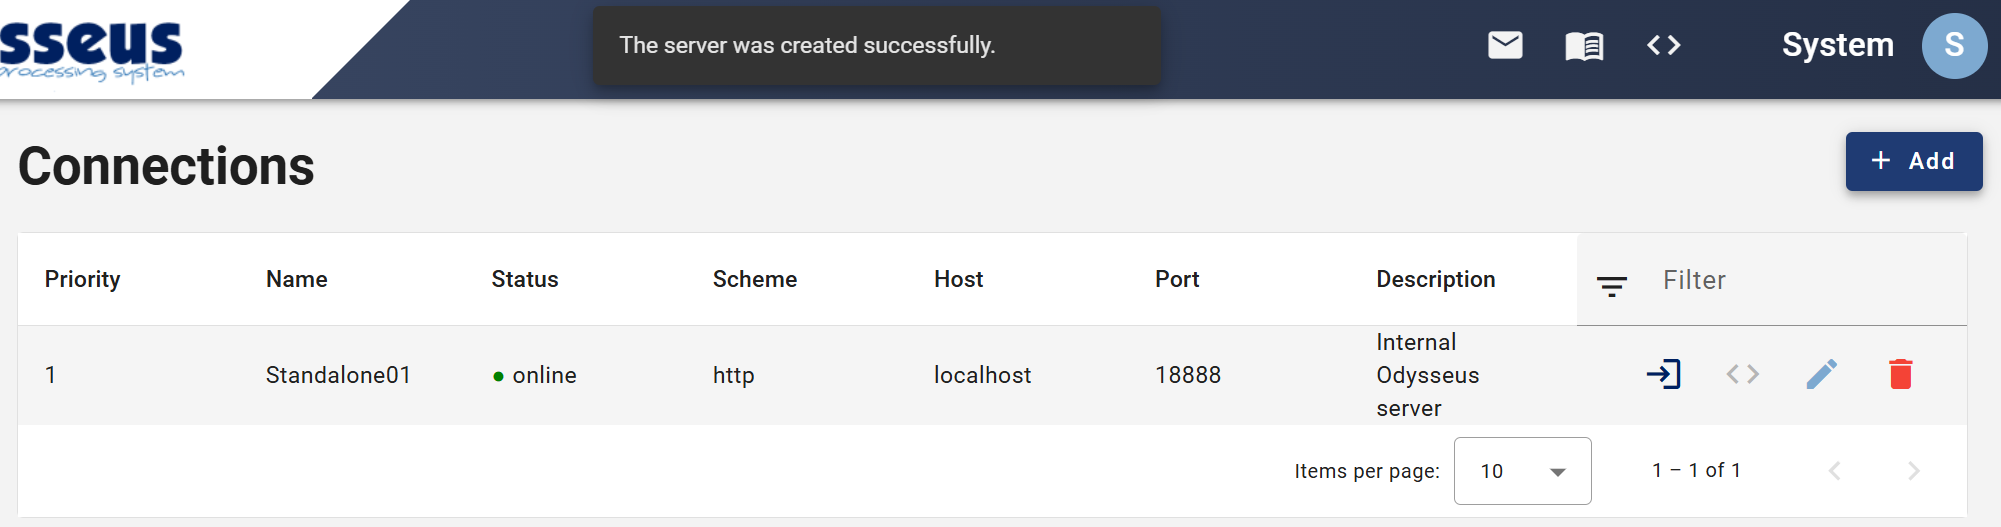Open the mail messages icon
The height and width of the screenshot is (527, 2001).
point(1505,45)
